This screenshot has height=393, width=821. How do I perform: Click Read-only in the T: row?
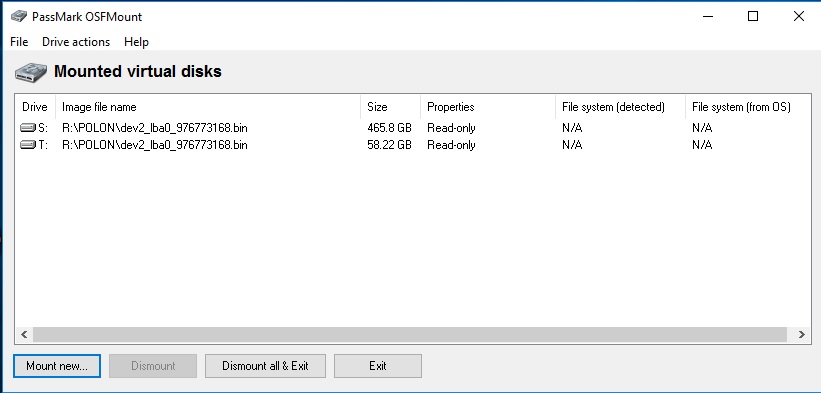pos(451,145)
